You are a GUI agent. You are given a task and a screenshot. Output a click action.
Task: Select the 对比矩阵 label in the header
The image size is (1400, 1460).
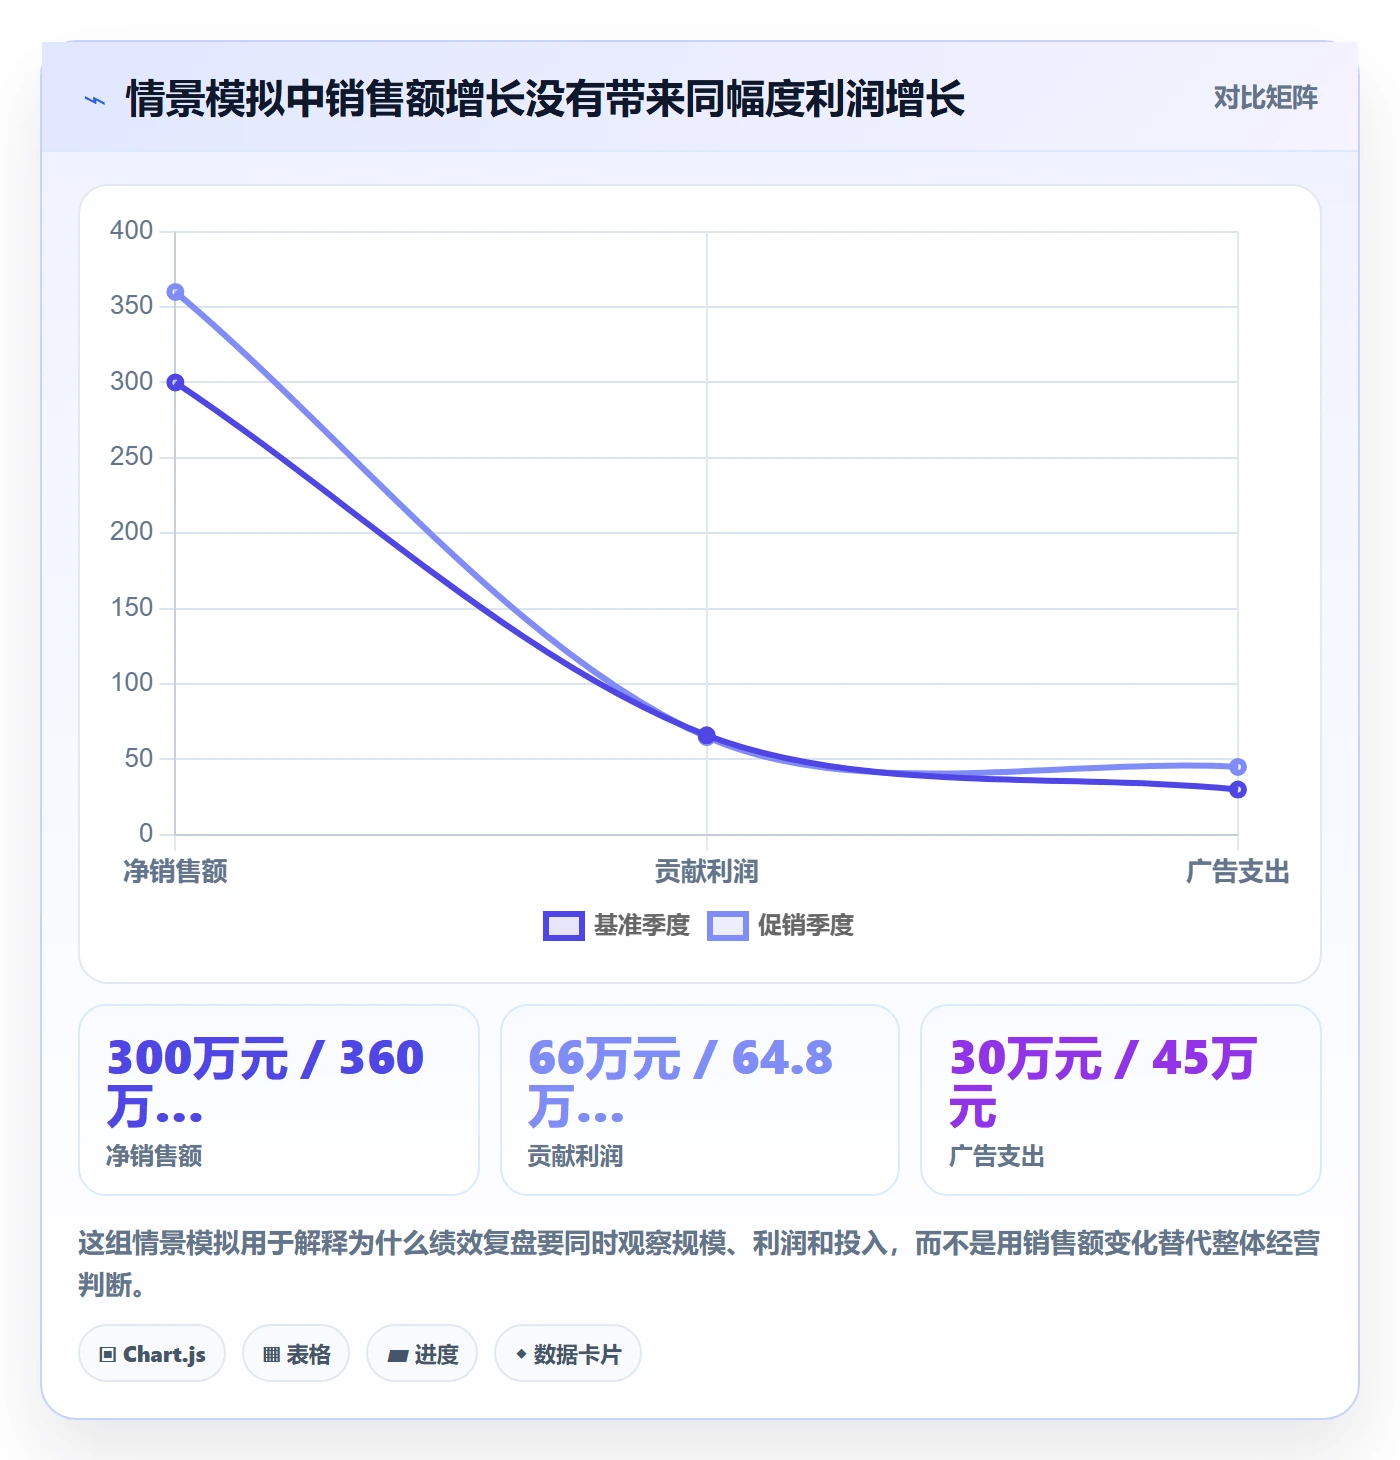click(1265, 98)
